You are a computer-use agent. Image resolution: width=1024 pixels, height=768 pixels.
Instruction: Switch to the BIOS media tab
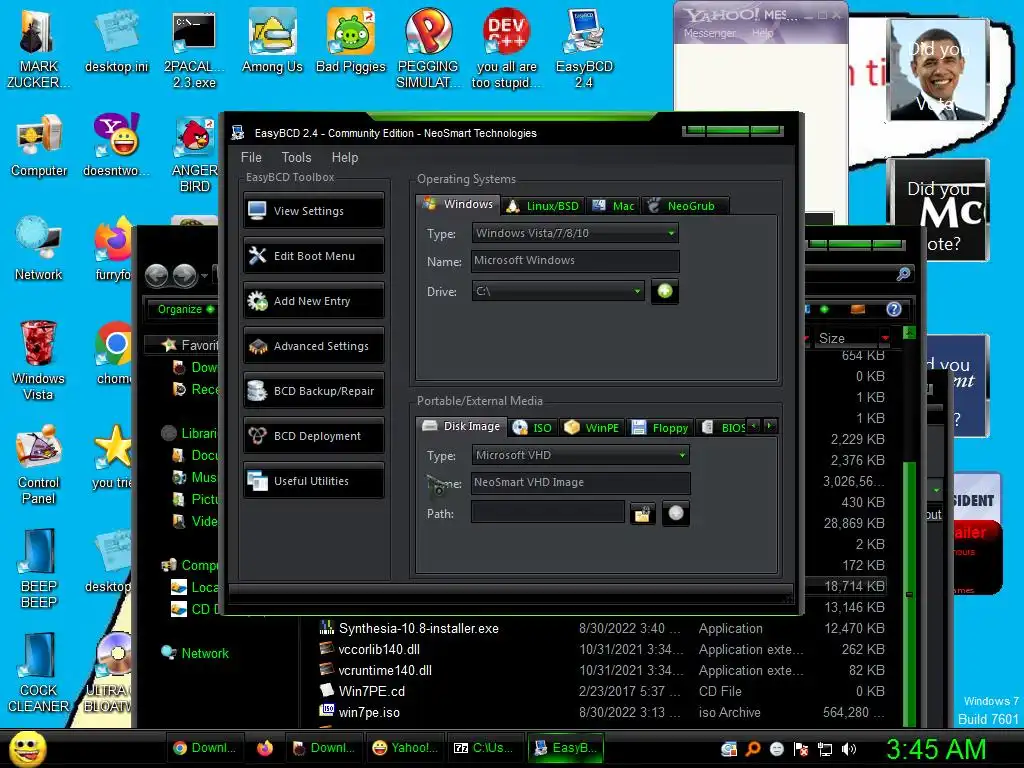coord(722,428)
